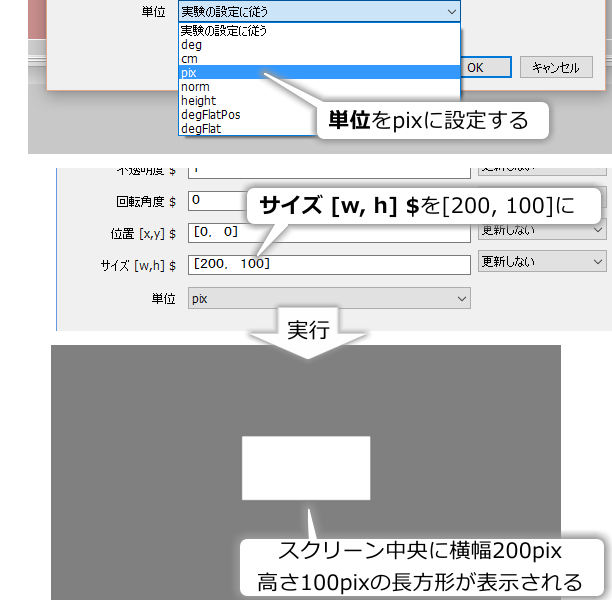Select the highlighted pix unit option
Viewport: 612px width, 600px height.
click(x=319, y=72)
